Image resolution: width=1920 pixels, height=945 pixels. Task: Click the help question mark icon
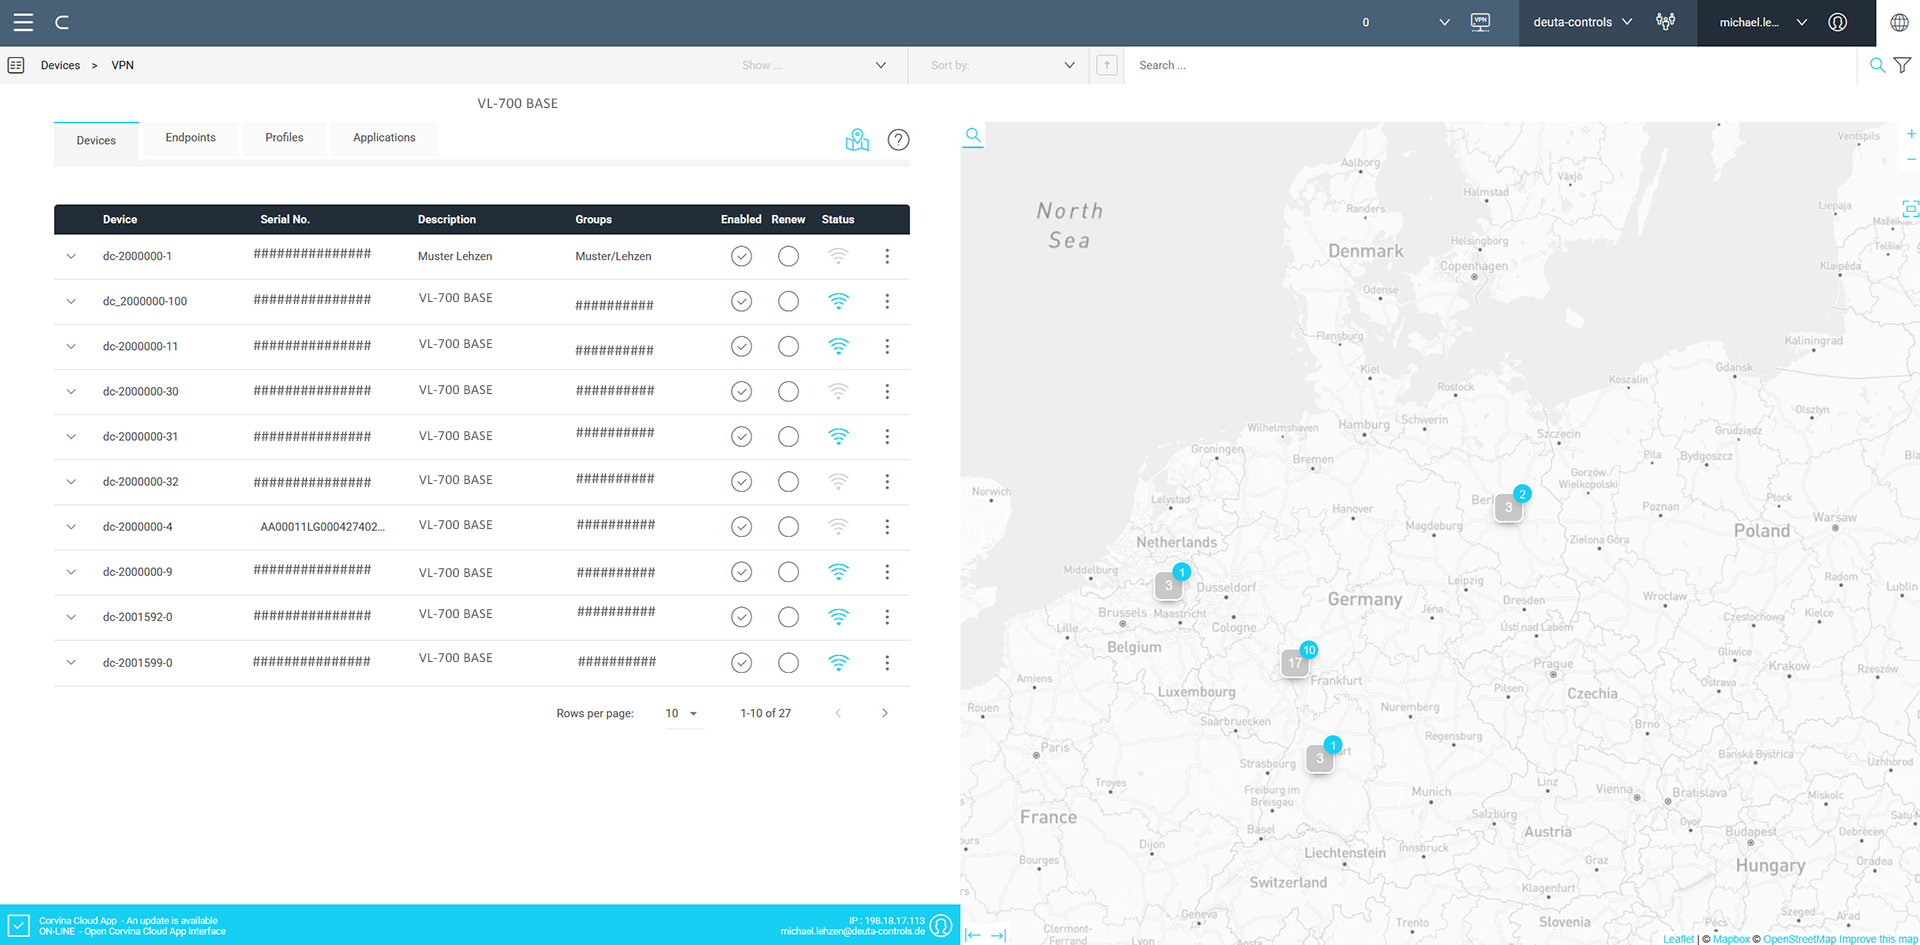898,140
